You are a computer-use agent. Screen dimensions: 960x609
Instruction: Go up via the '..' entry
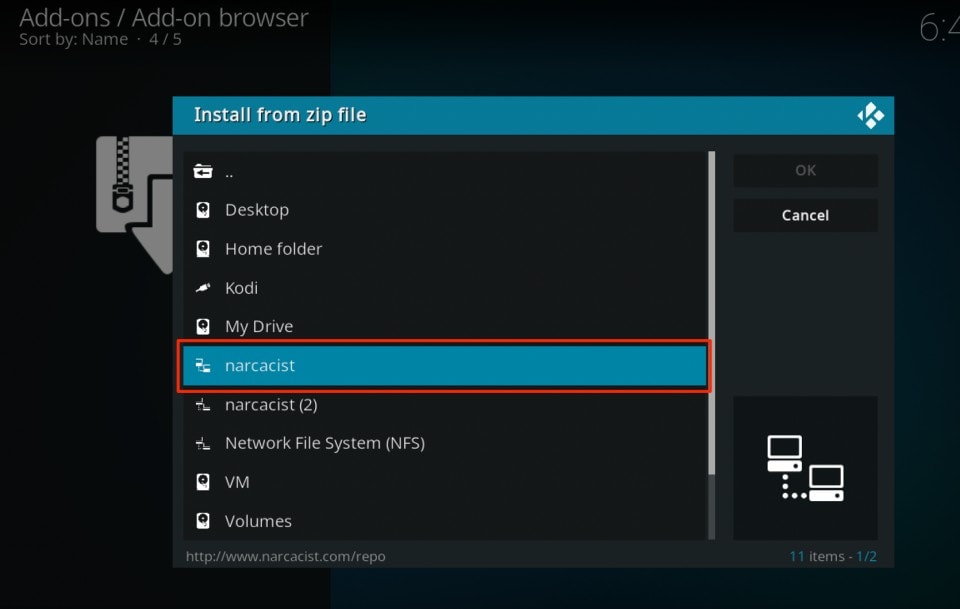pos(445,171)
